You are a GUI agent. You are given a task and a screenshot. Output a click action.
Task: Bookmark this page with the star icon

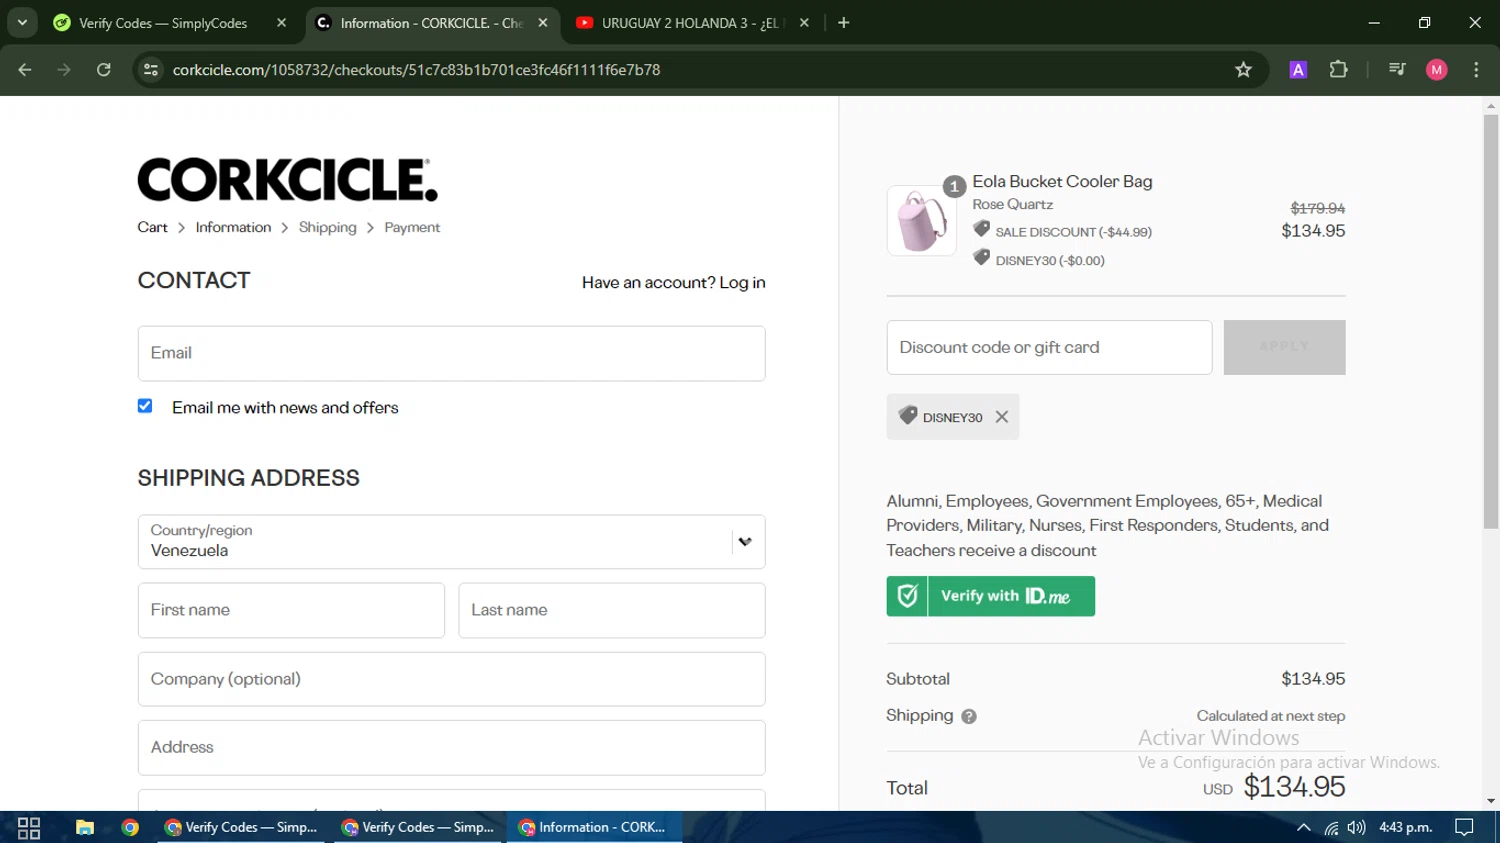point(1243,70)
